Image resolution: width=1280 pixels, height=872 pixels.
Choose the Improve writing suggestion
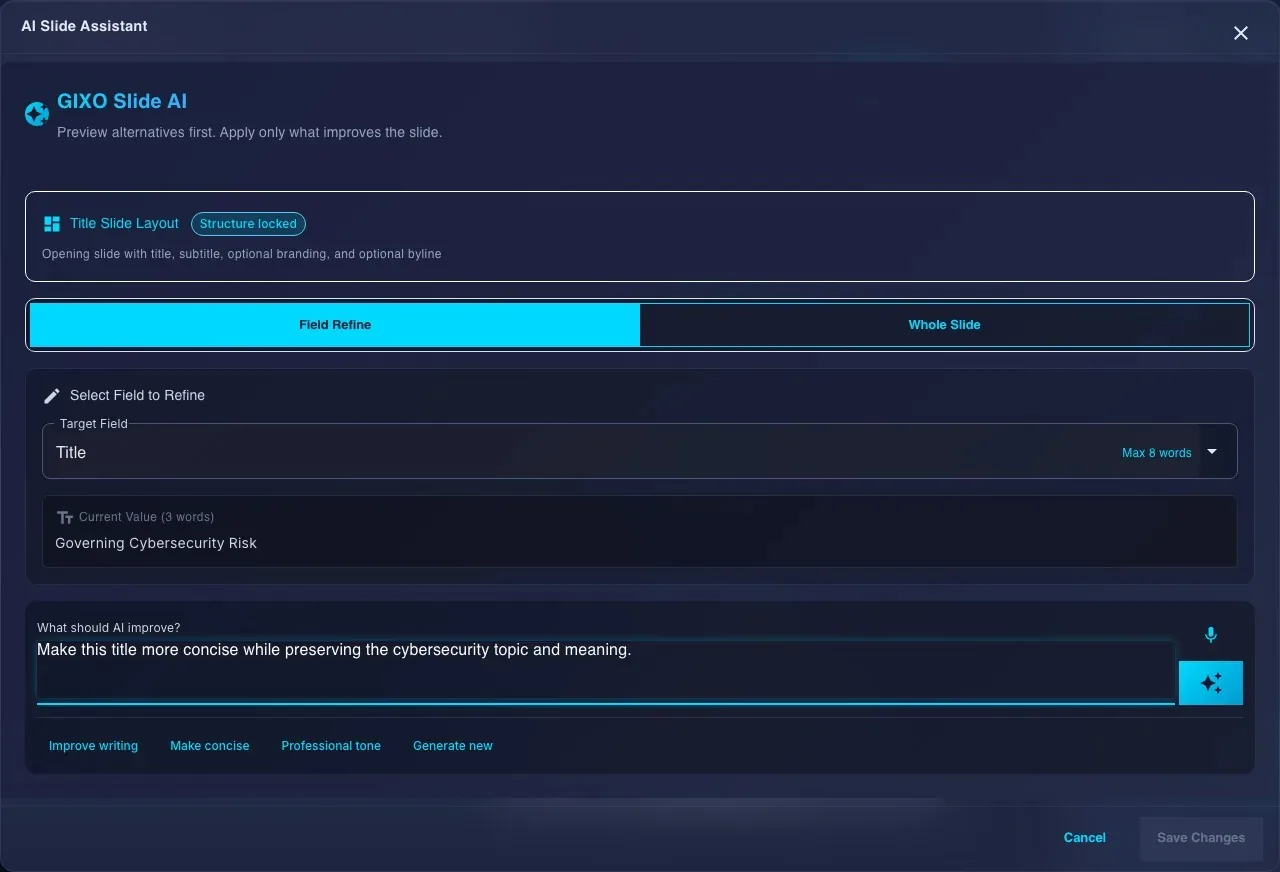pos(93,746)
